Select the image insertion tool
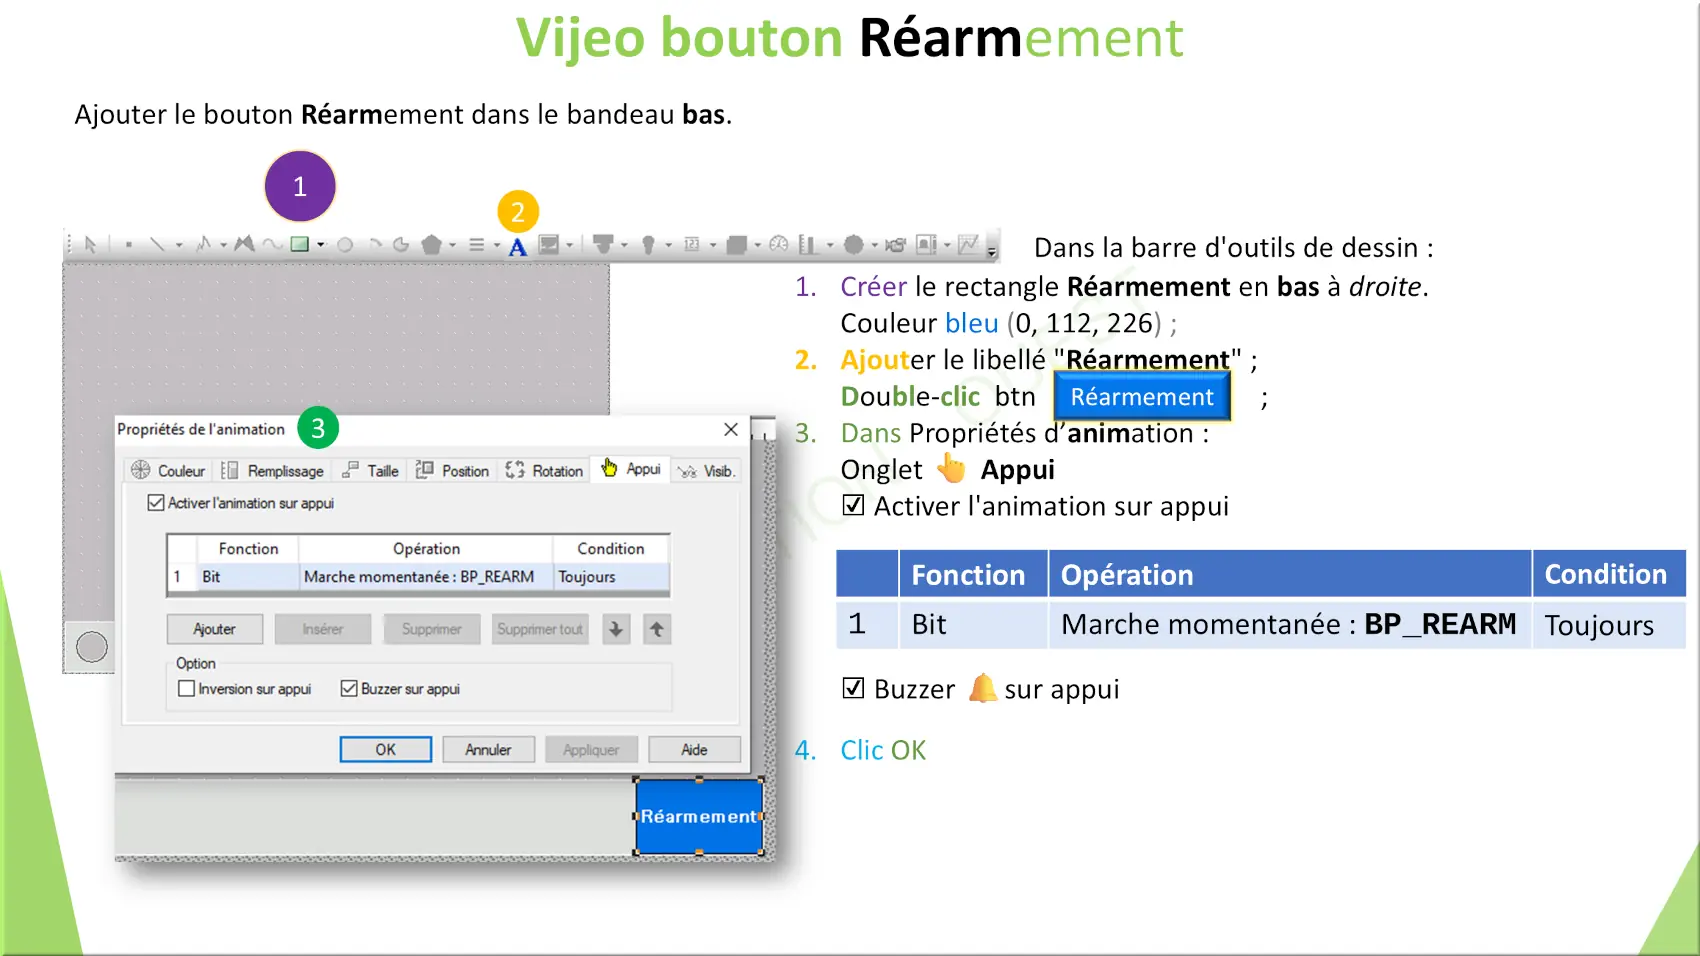 [549, 245]
